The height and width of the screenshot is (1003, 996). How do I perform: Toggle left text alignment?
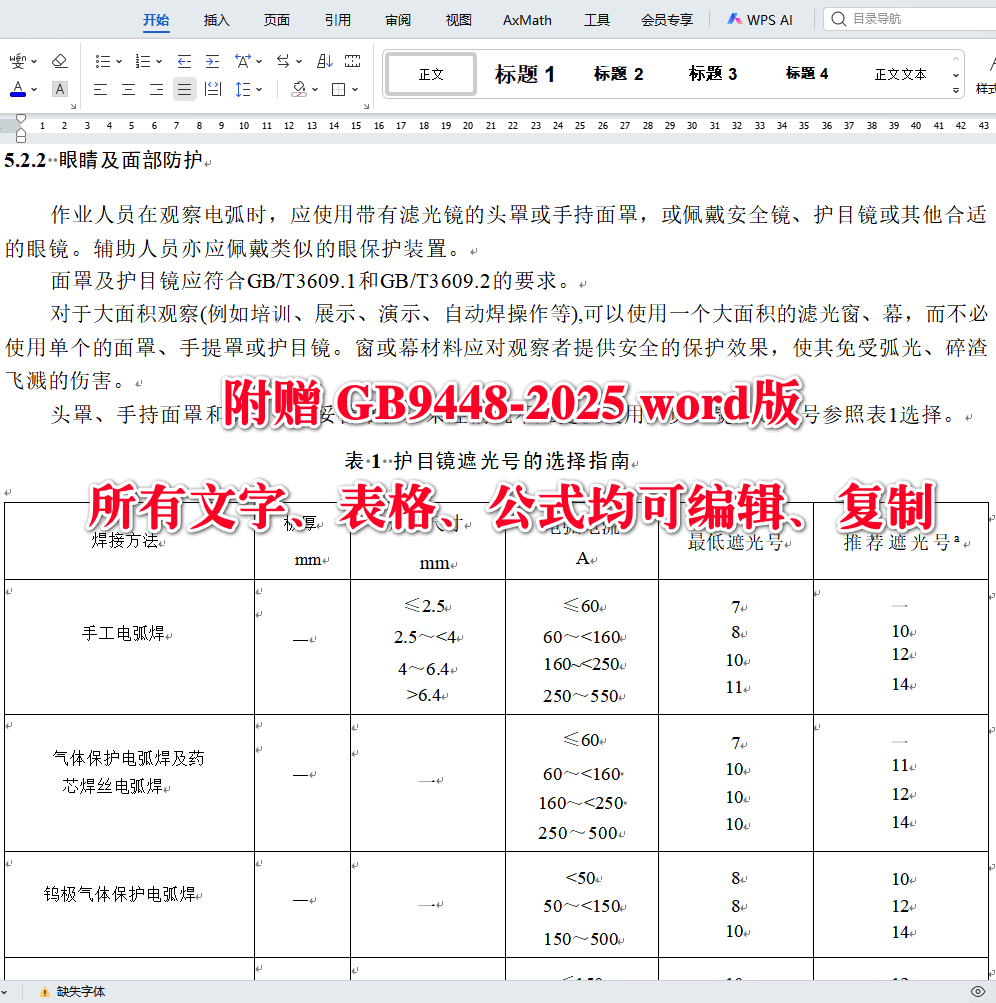click(99, 88)
